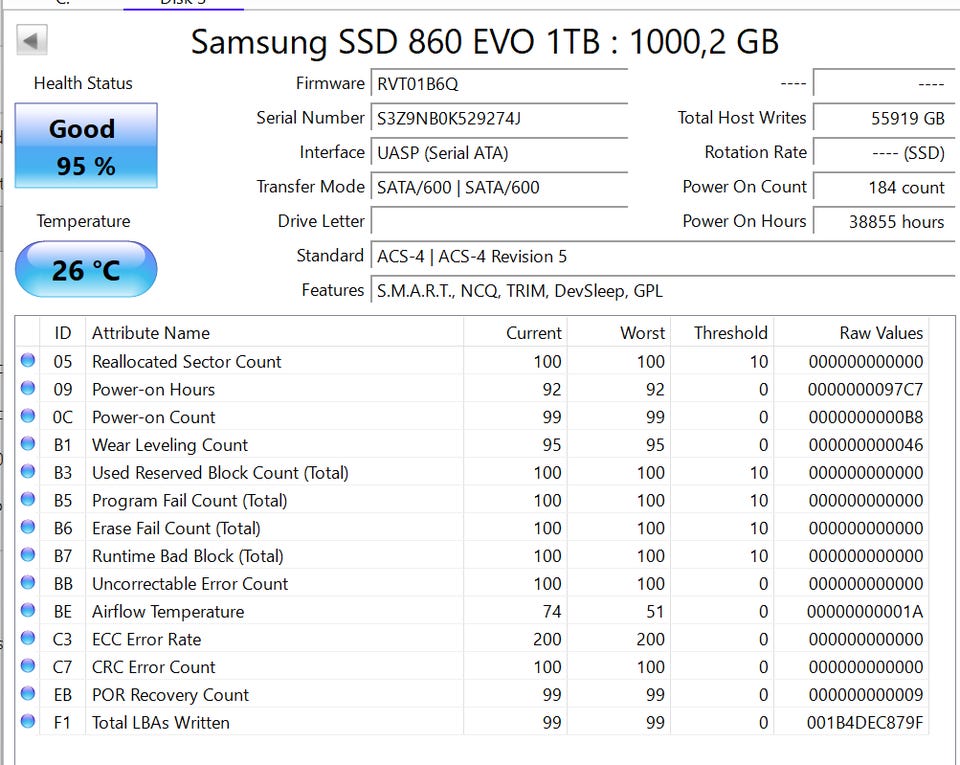Select the Power-on Hours attribute name

tap(153, 389)
